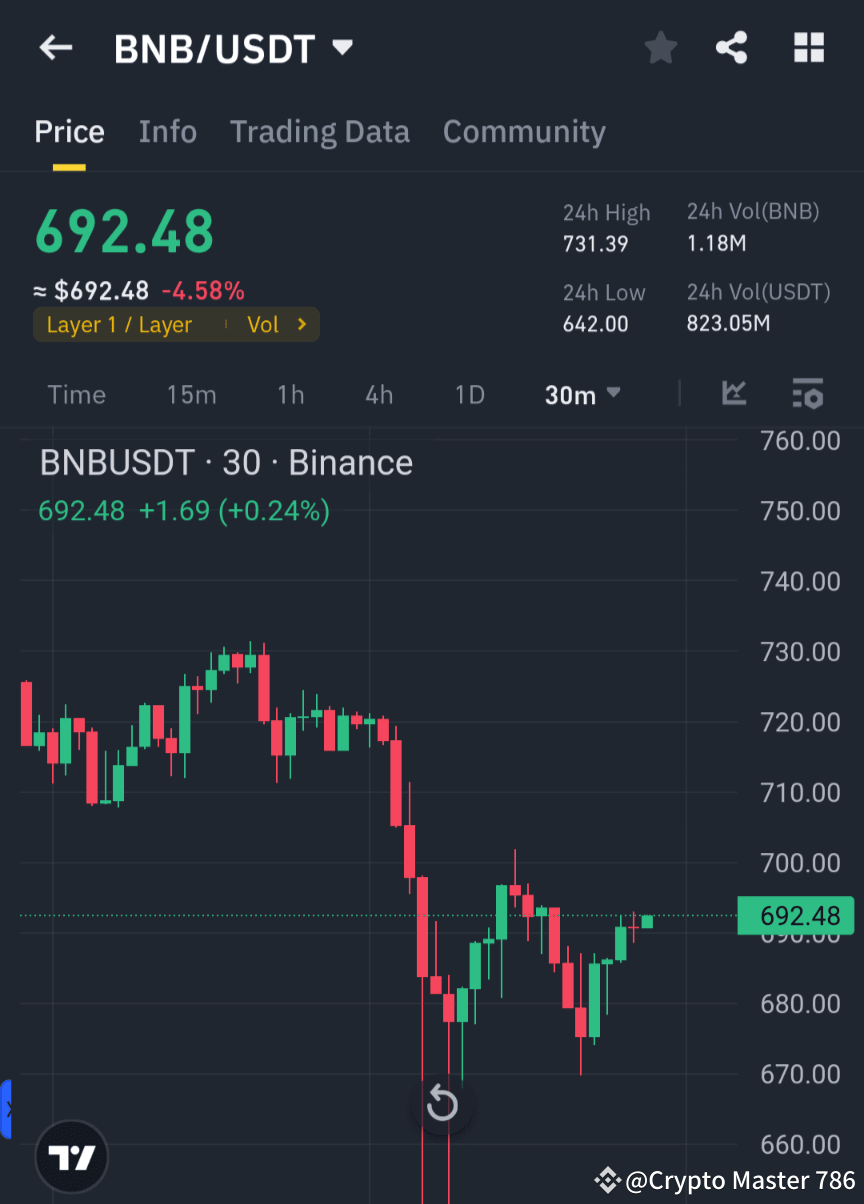This screenshot has width=864, height=1204.
Task: Switch chart to 1D view
Action: tap(469, 394)
